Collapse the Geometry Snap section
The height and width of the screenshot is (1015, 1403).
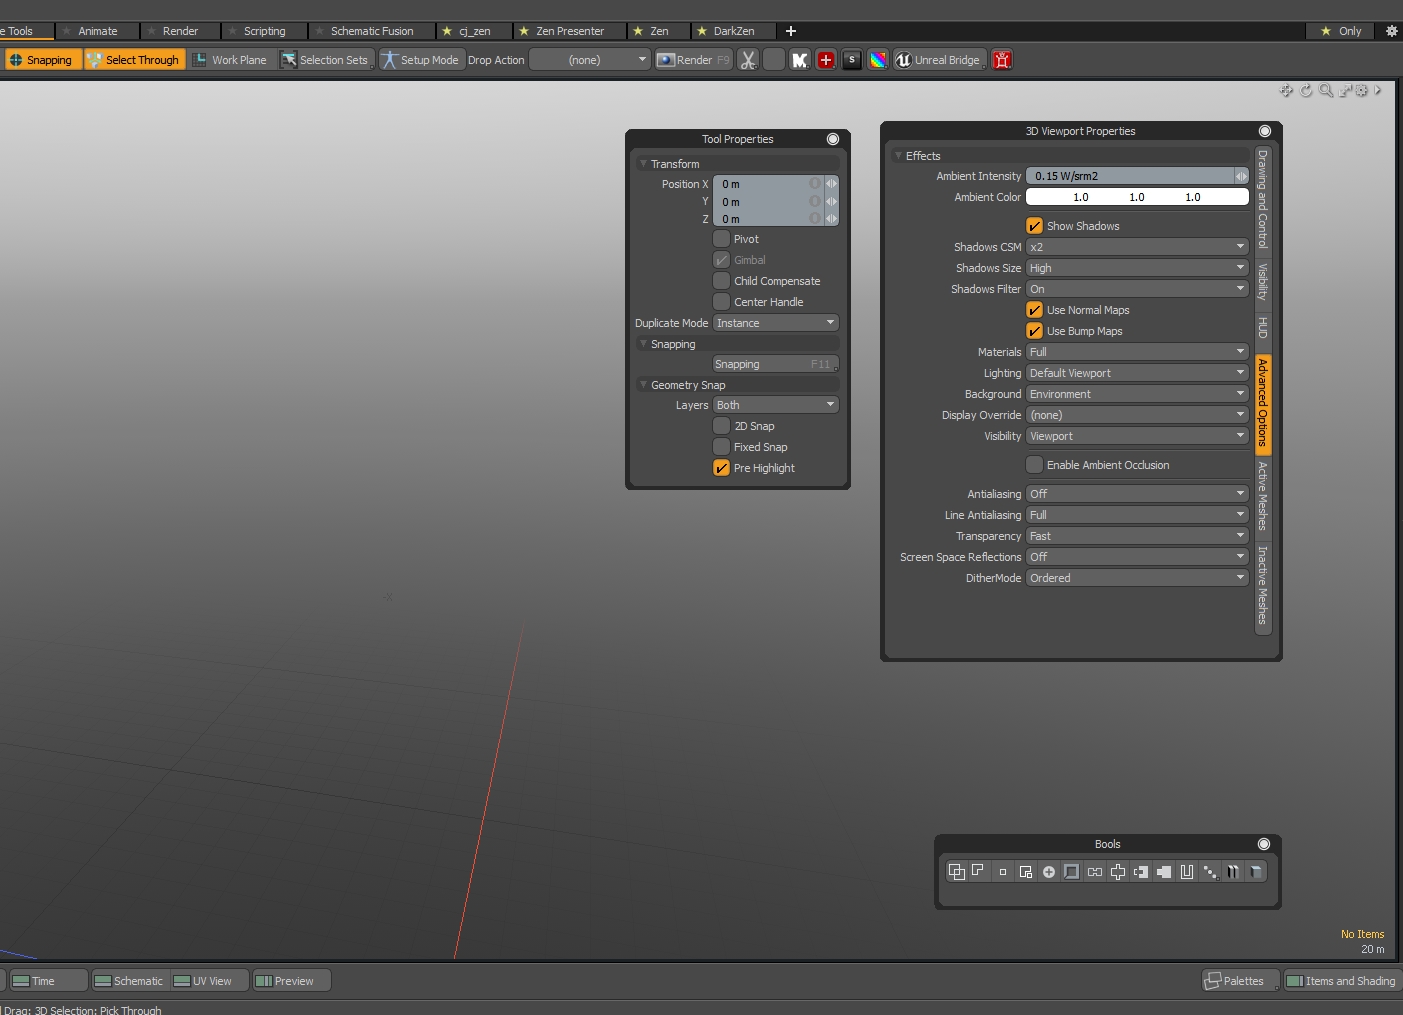click(643, 385)
